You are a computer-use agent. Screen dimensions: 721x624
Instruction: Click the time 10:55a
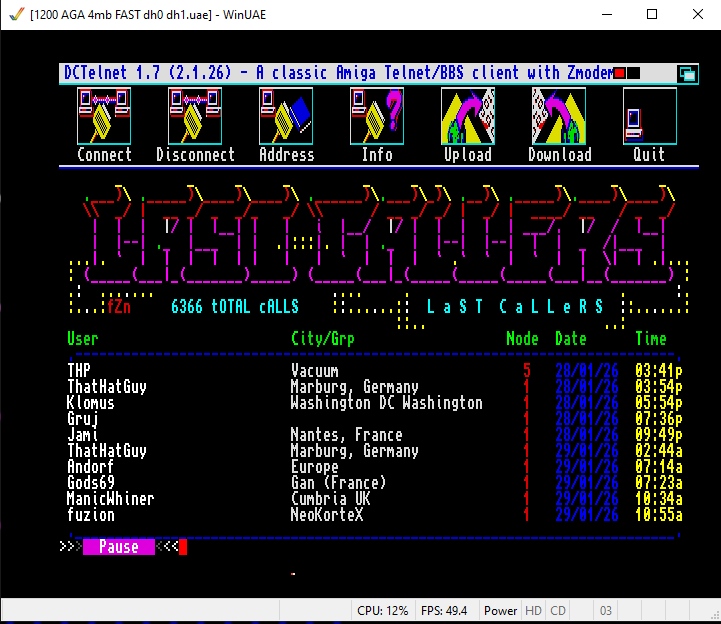tap(659, 515)
